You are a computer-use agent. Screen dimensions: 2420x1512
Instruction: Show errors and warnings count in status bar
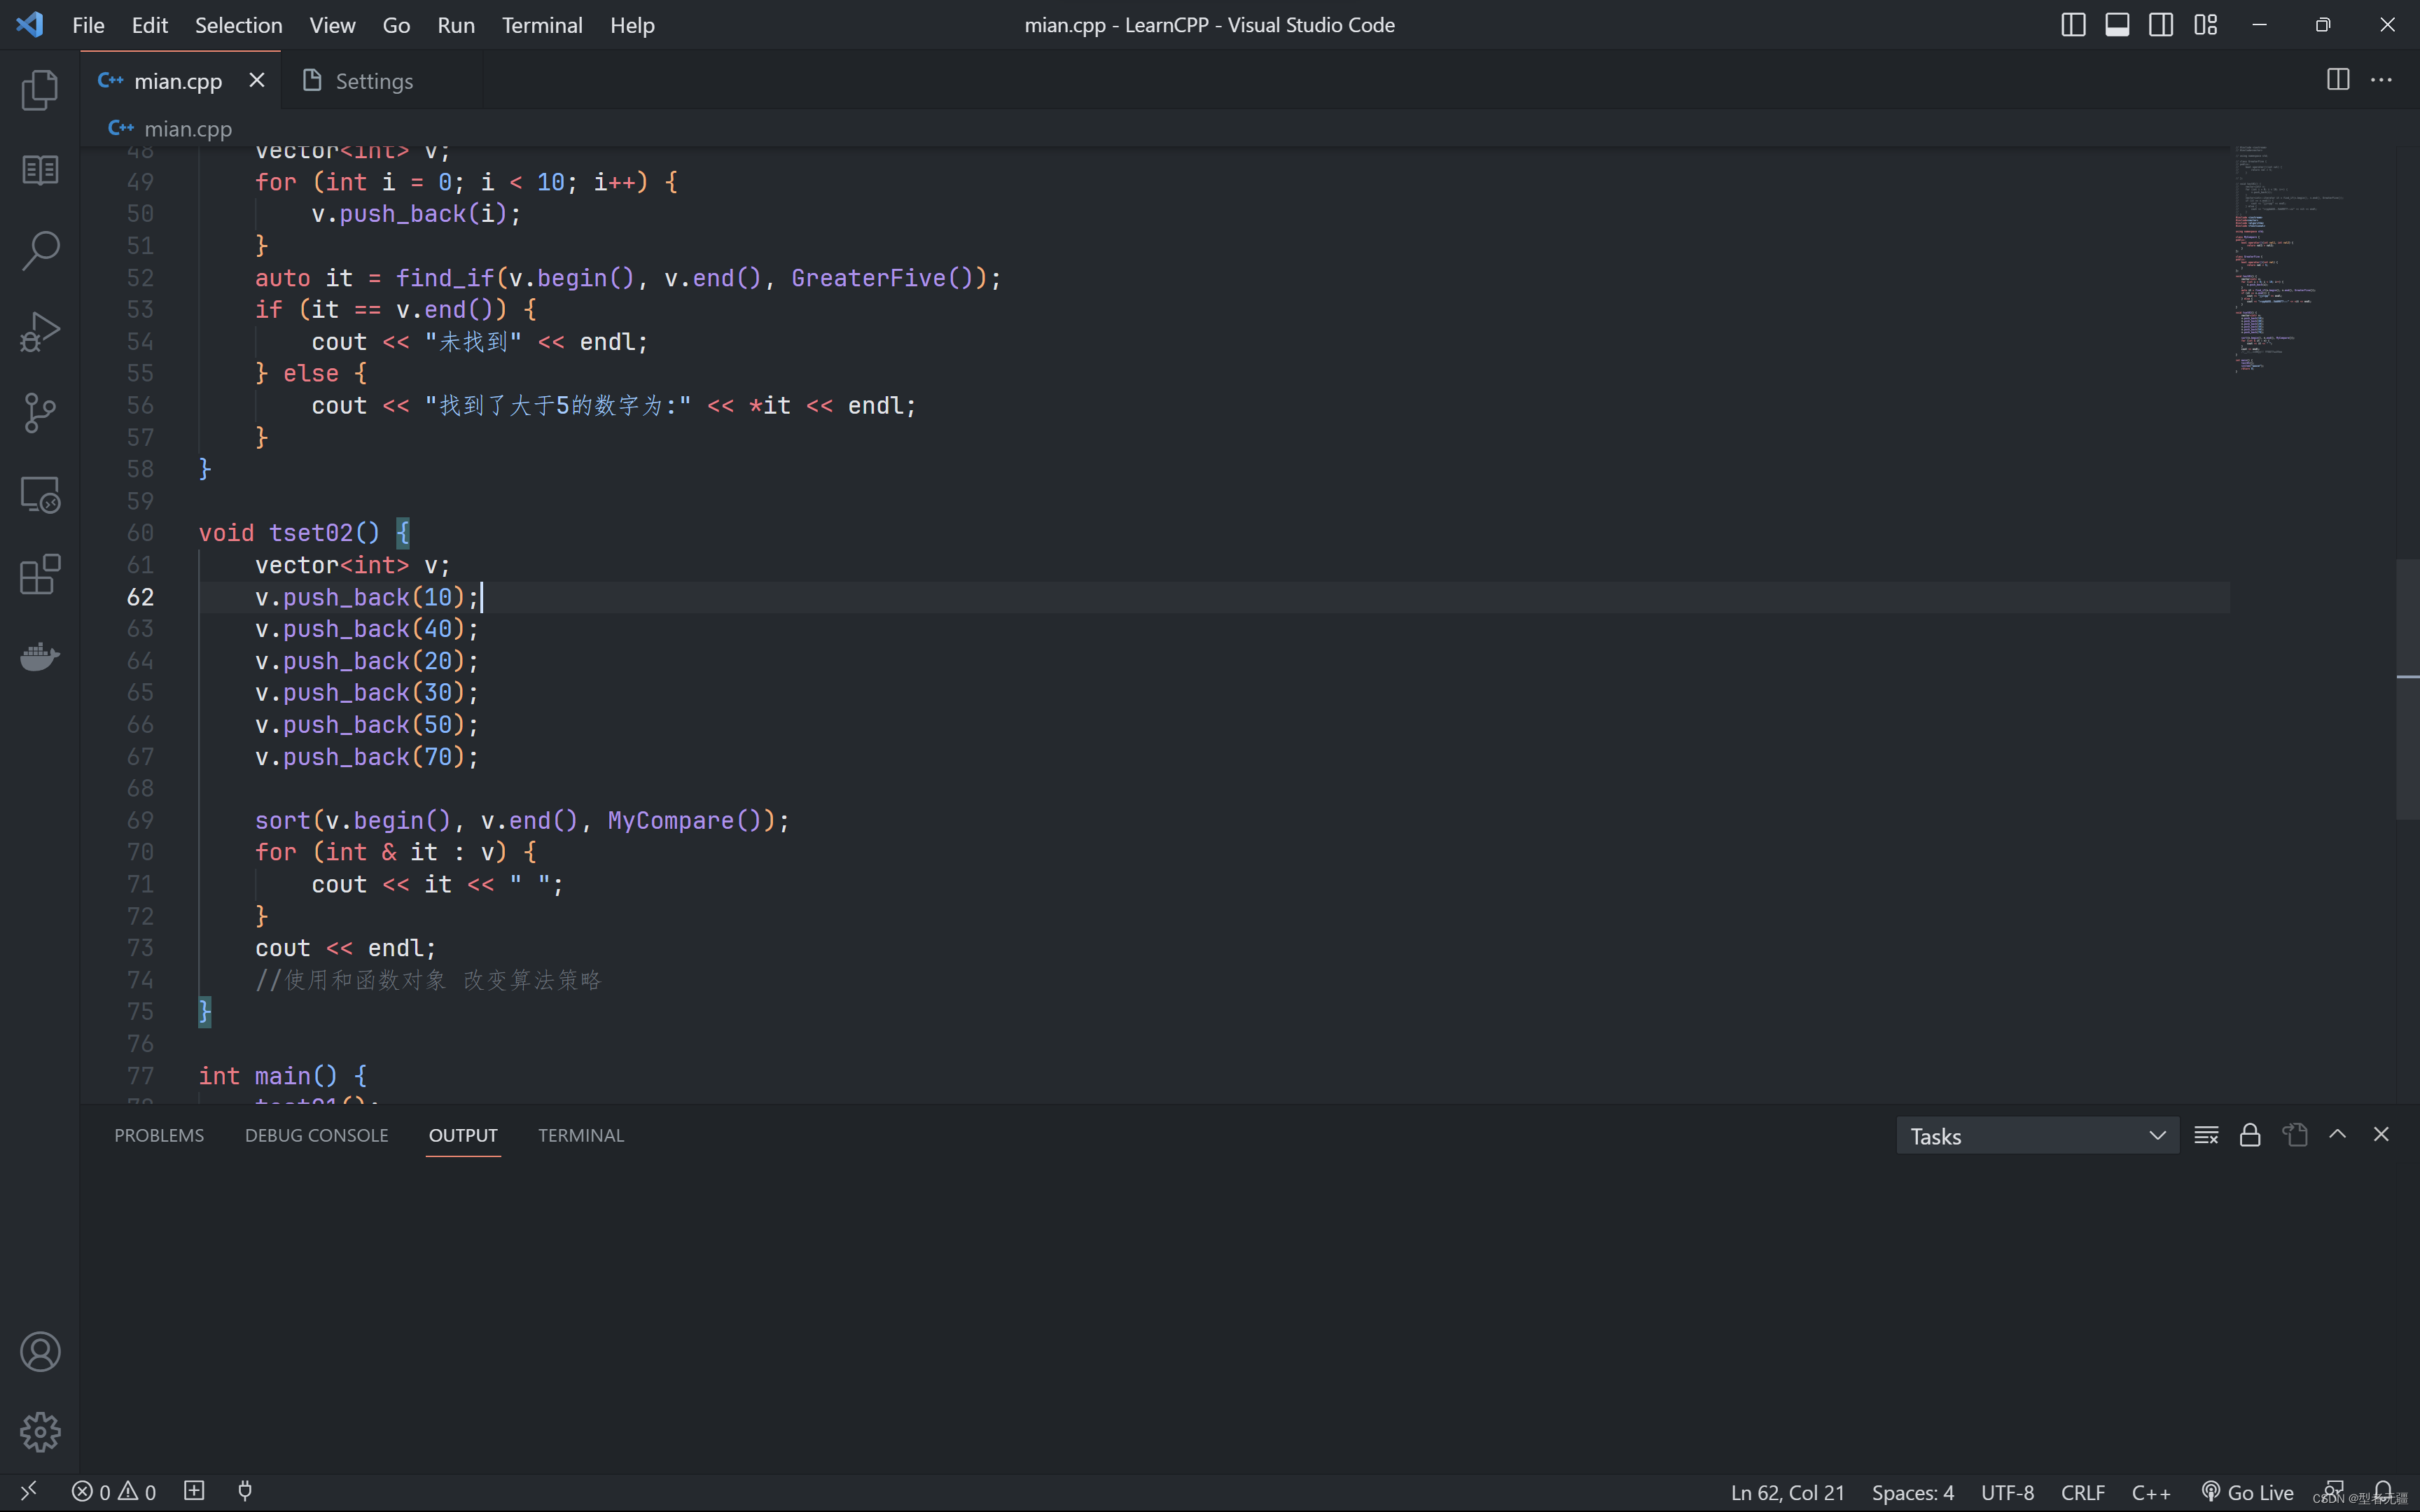click(x=114, y=1492)
